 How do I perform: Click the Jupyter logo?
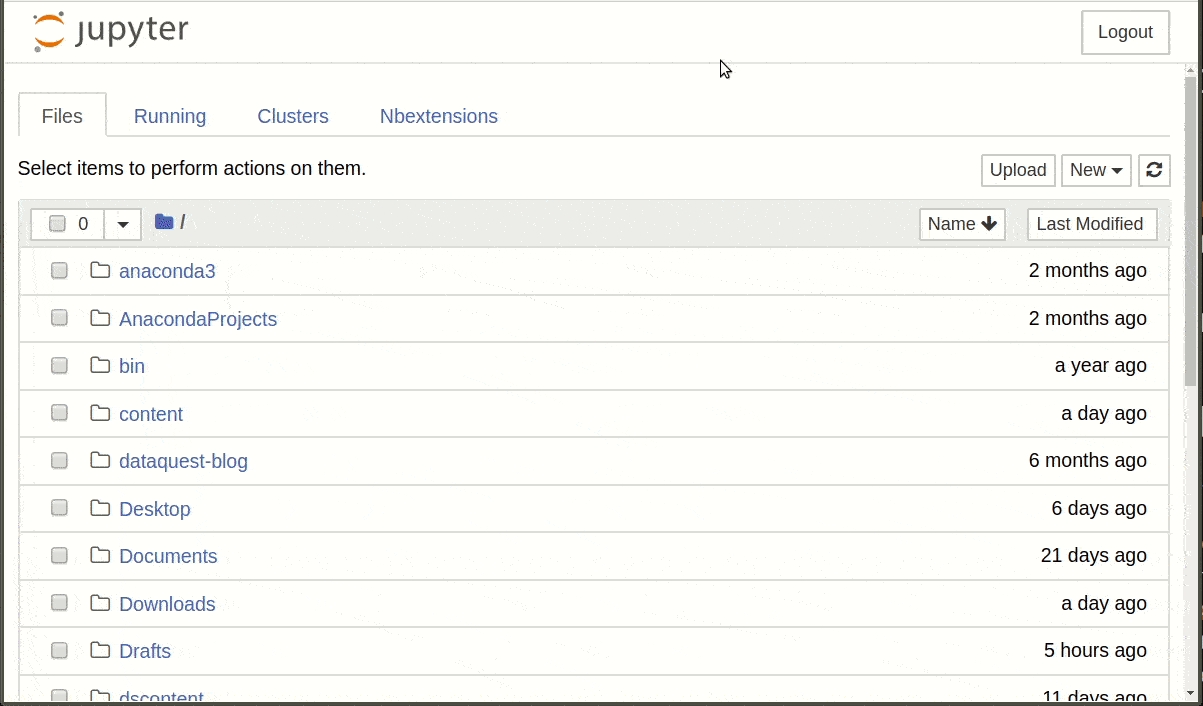pos(110,32)
